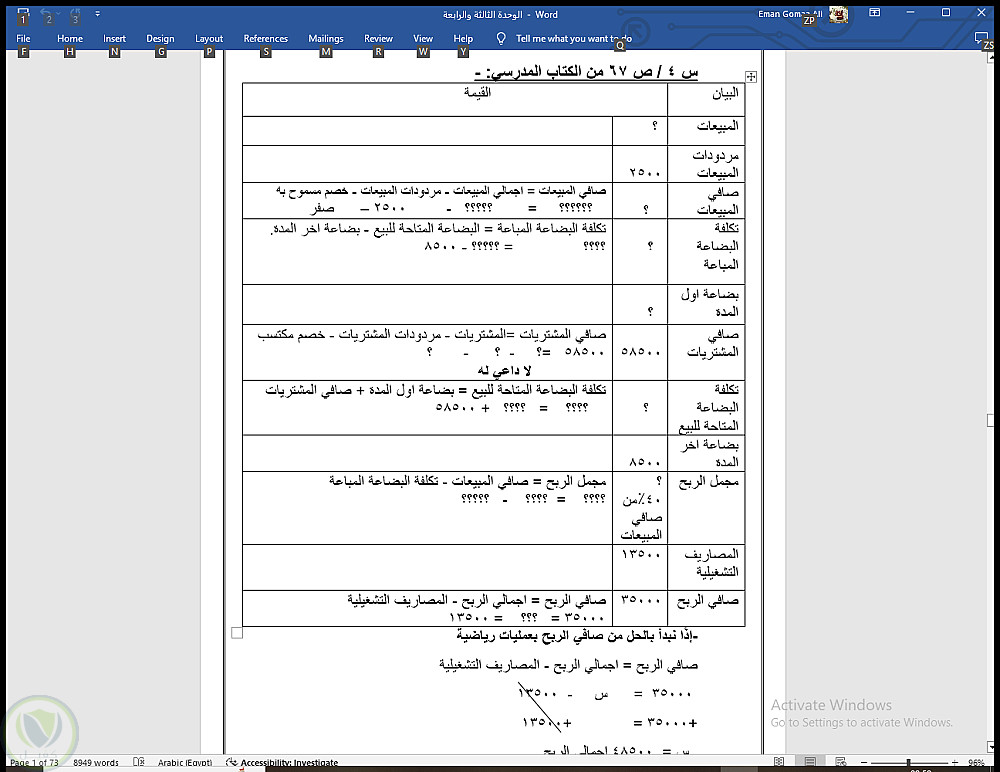The height and width of the screenshot is (772, 1000).
Task: Open the File menu
Action: tap(23, 39)
